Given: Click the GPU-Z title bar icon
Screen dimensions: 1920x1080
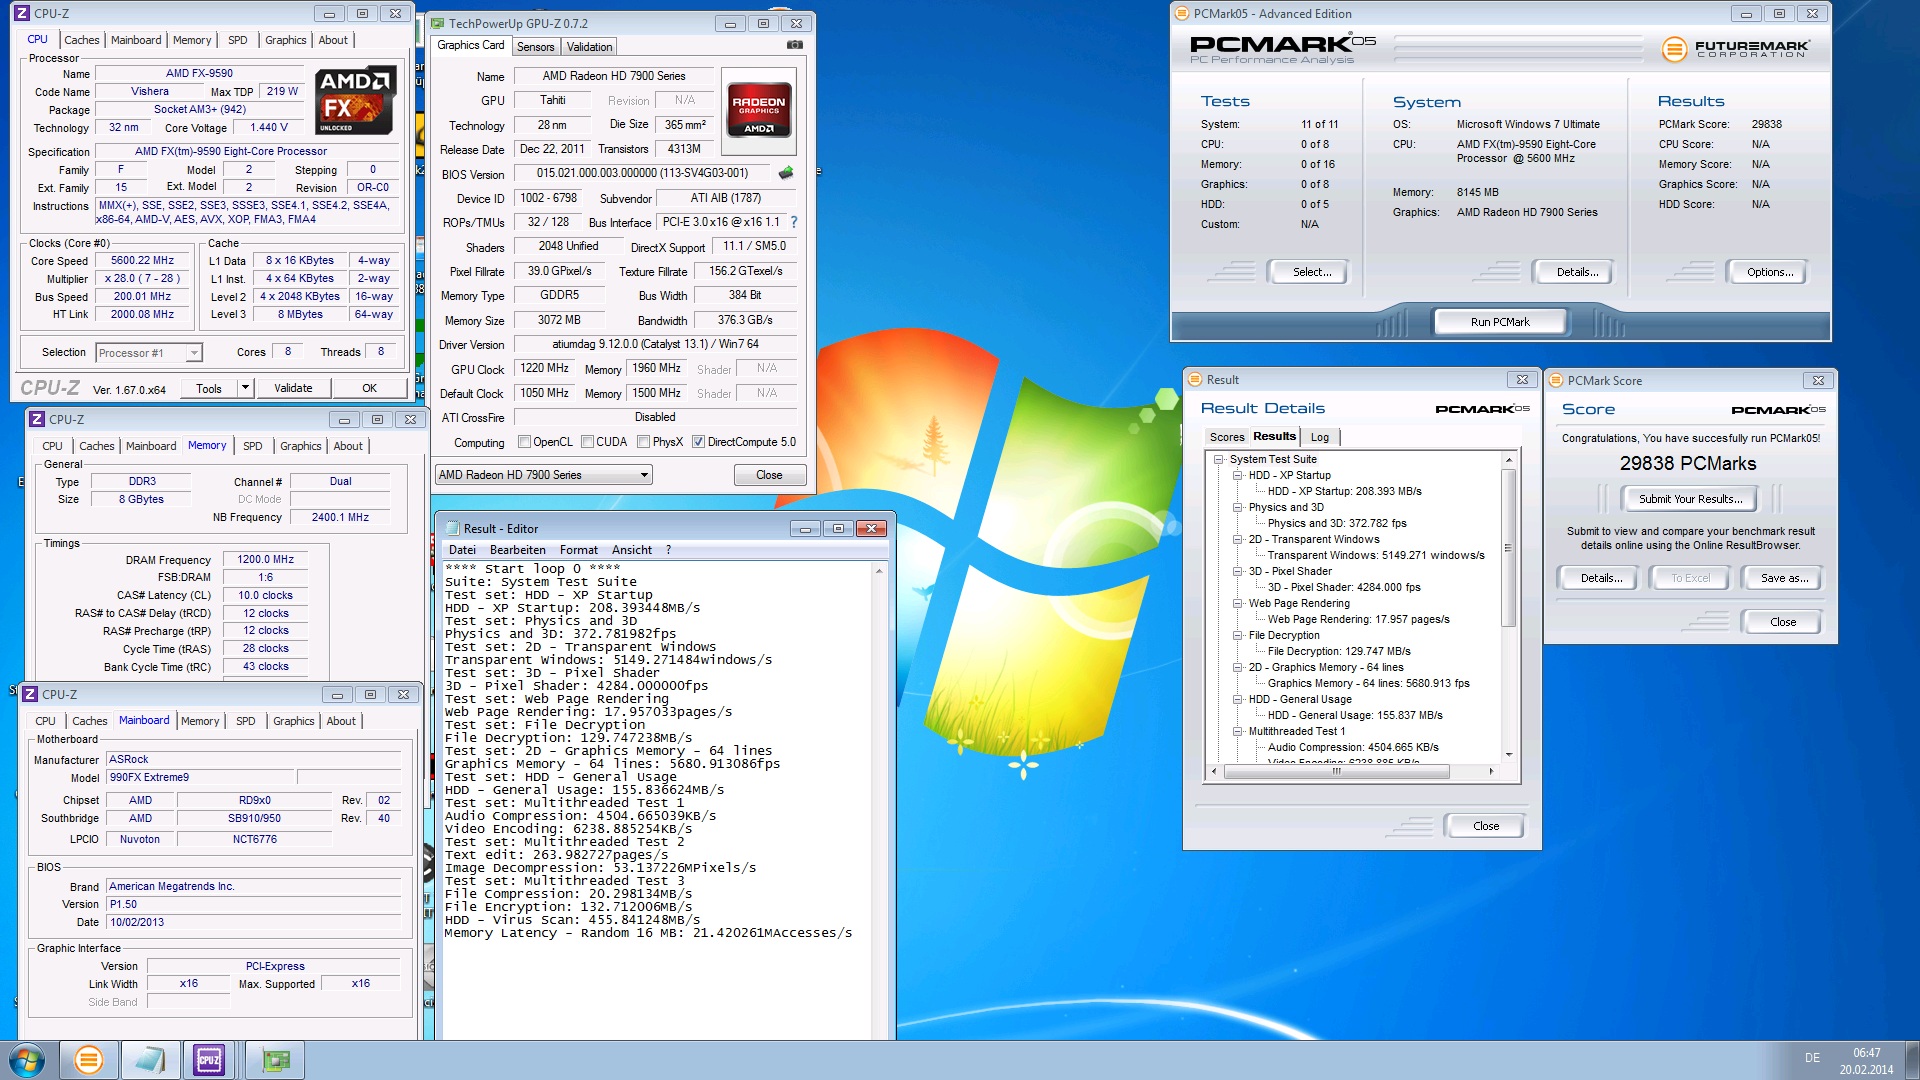Looking at the screenshot, I should [437, 23].
